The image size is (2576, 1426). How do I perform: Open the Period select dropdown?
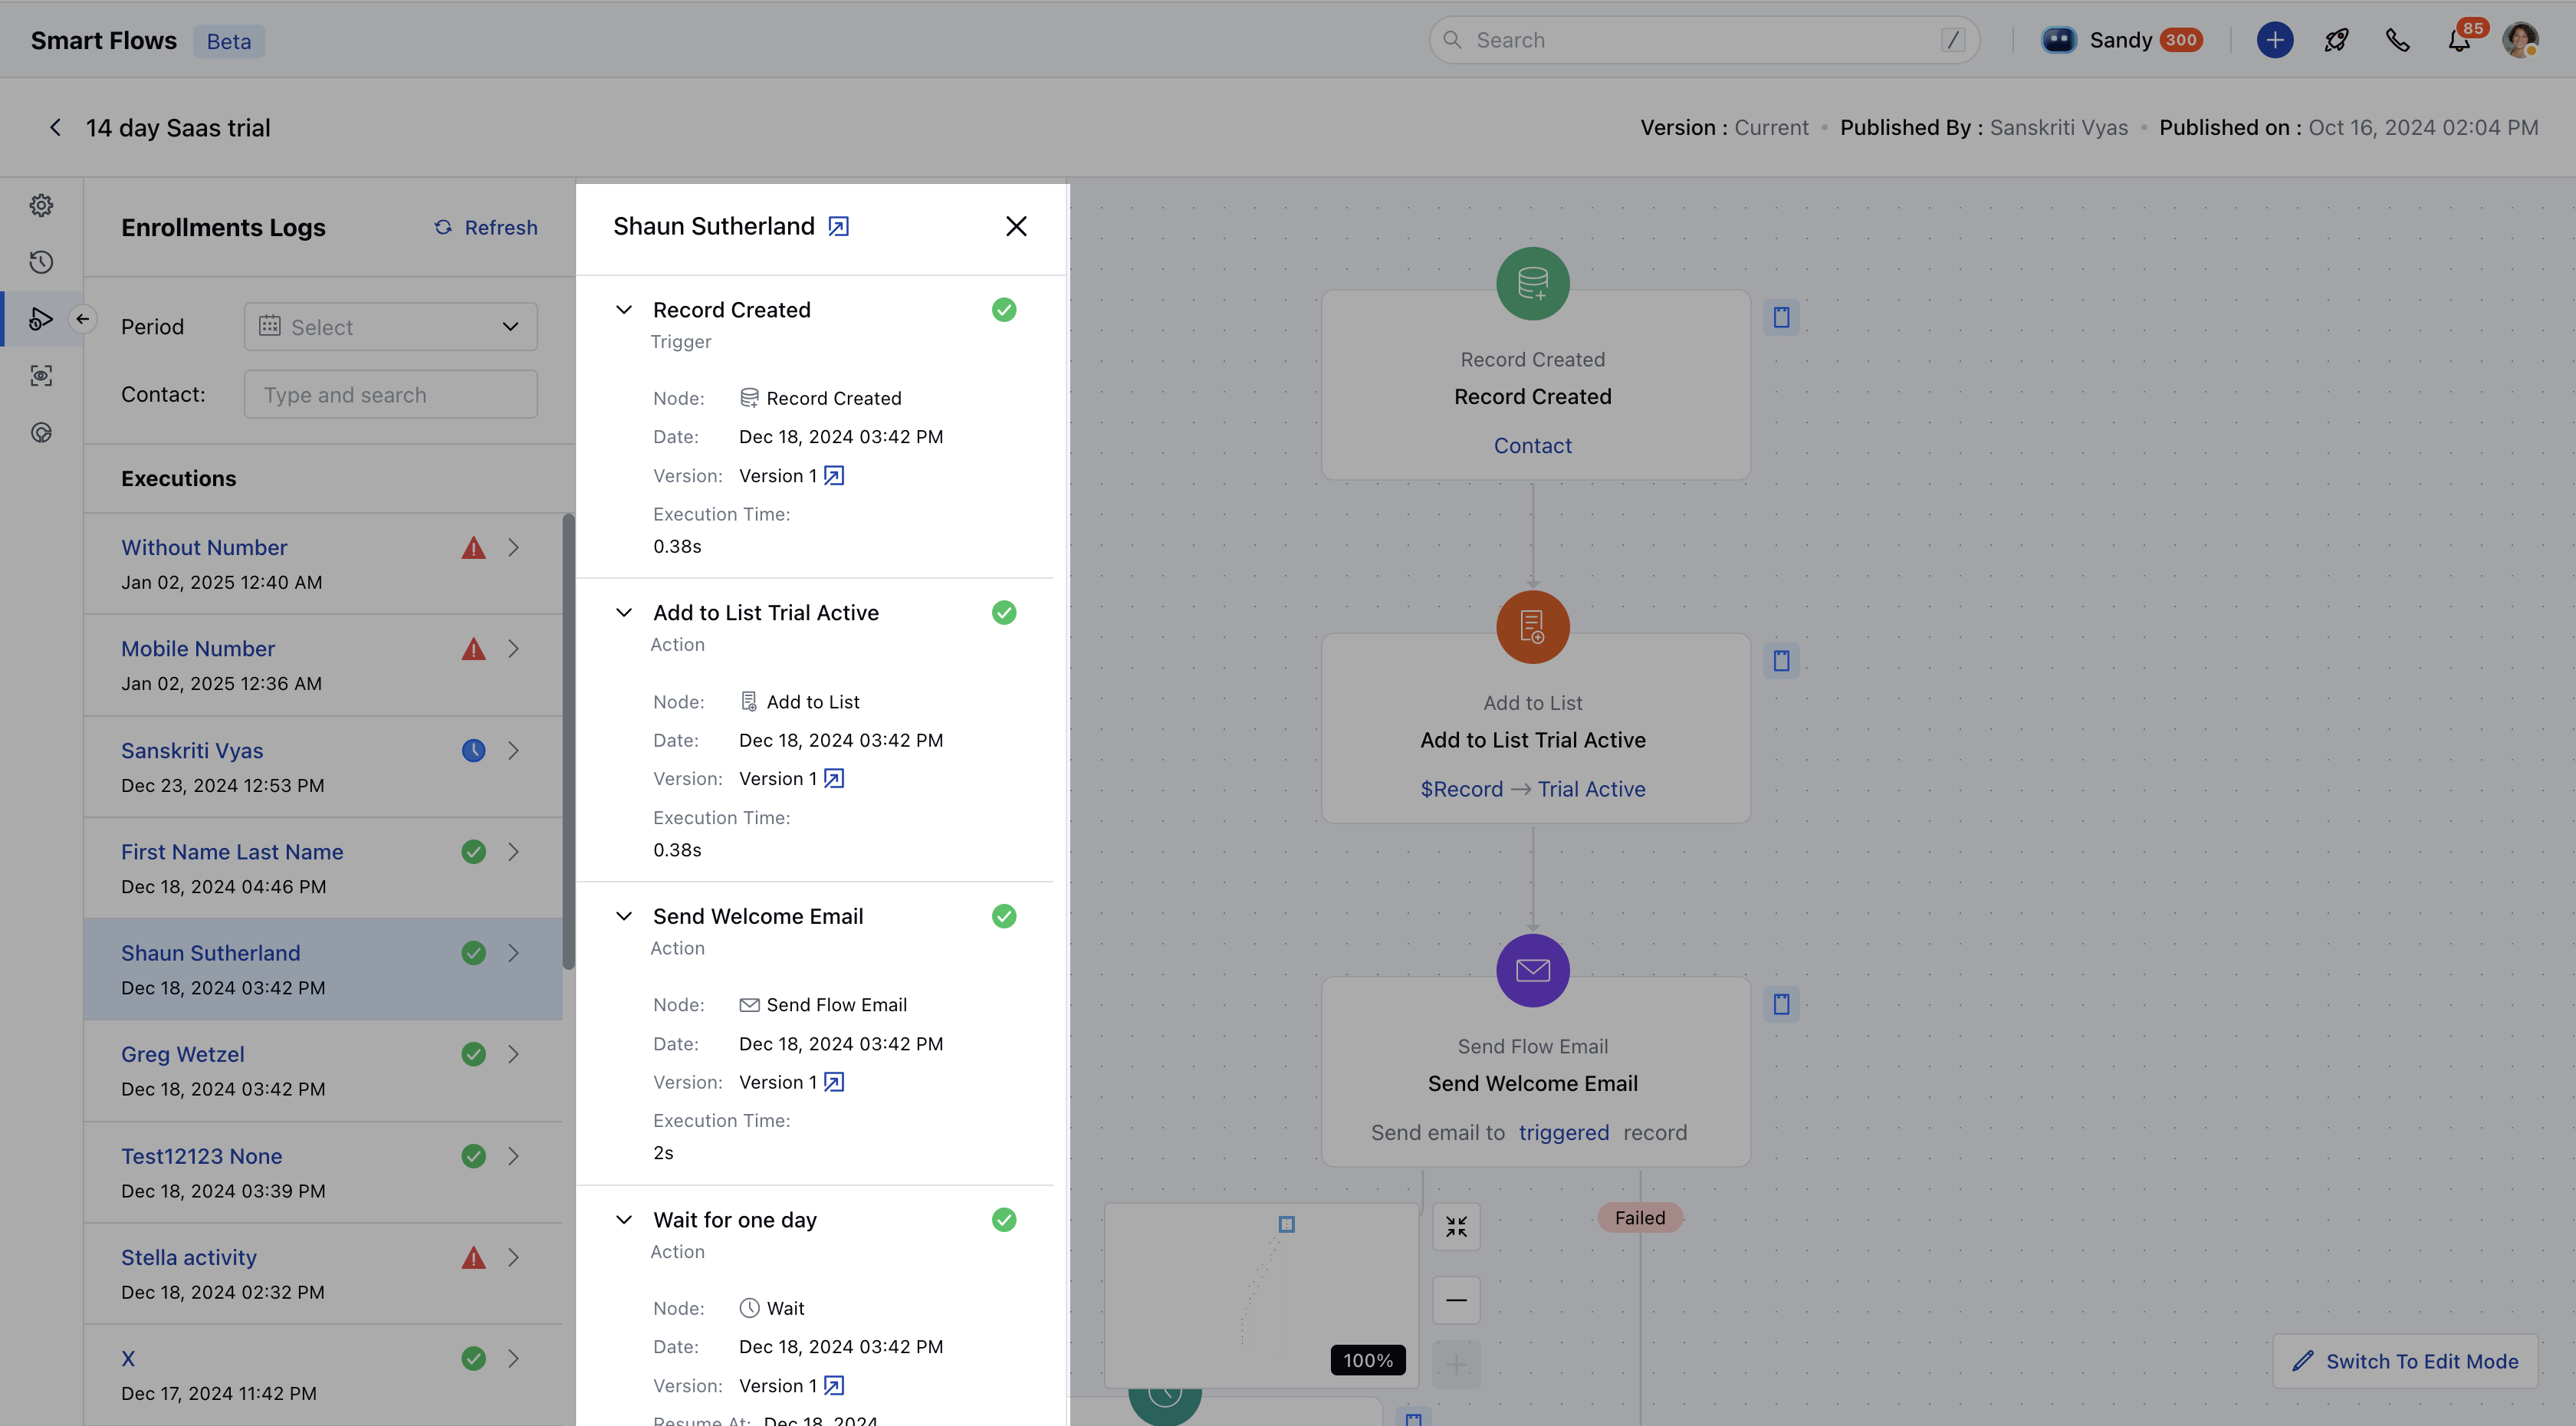coord(390,327)
